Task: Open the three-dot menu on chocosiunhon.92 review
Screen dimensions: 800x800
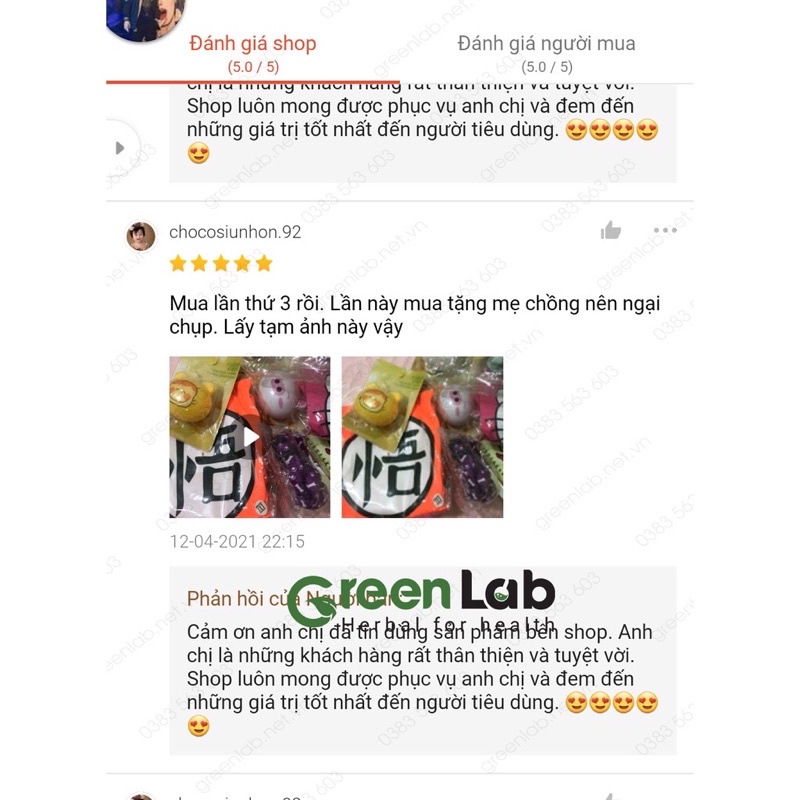Action: coord(665,231)
